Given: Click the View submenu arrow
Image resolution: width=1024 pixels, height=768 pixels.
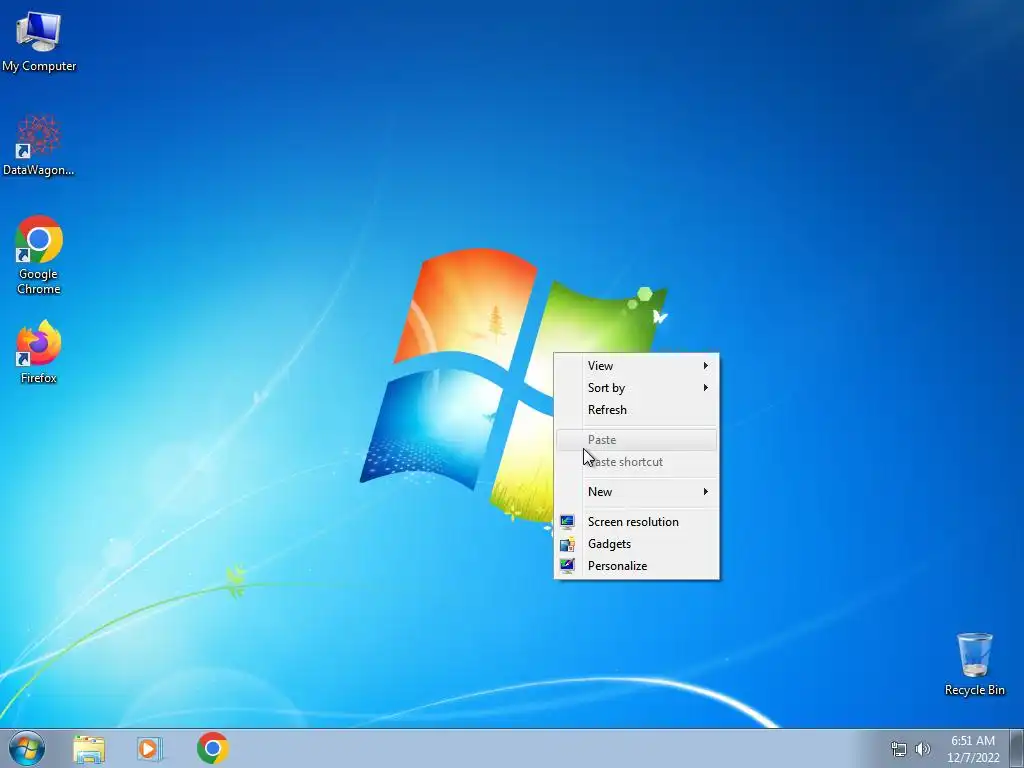Looking at the screenshot, I should (705, 366).
